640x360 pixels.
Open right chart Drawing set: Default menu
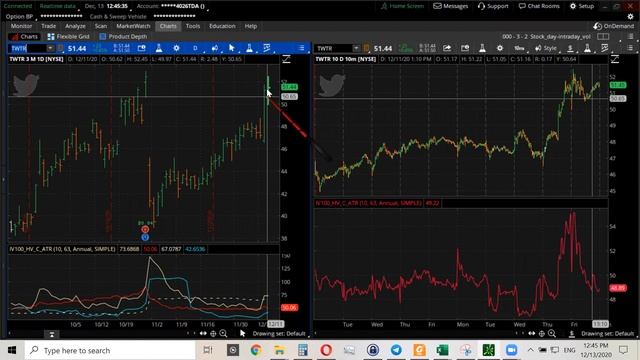click(607, 333)
